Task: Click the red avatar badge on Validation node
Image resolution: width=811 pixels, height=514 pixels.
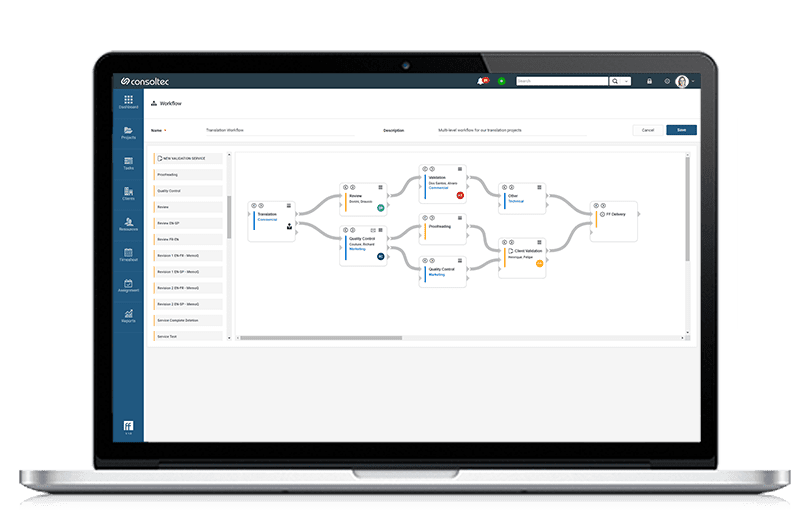Action: tap(460, 195)
